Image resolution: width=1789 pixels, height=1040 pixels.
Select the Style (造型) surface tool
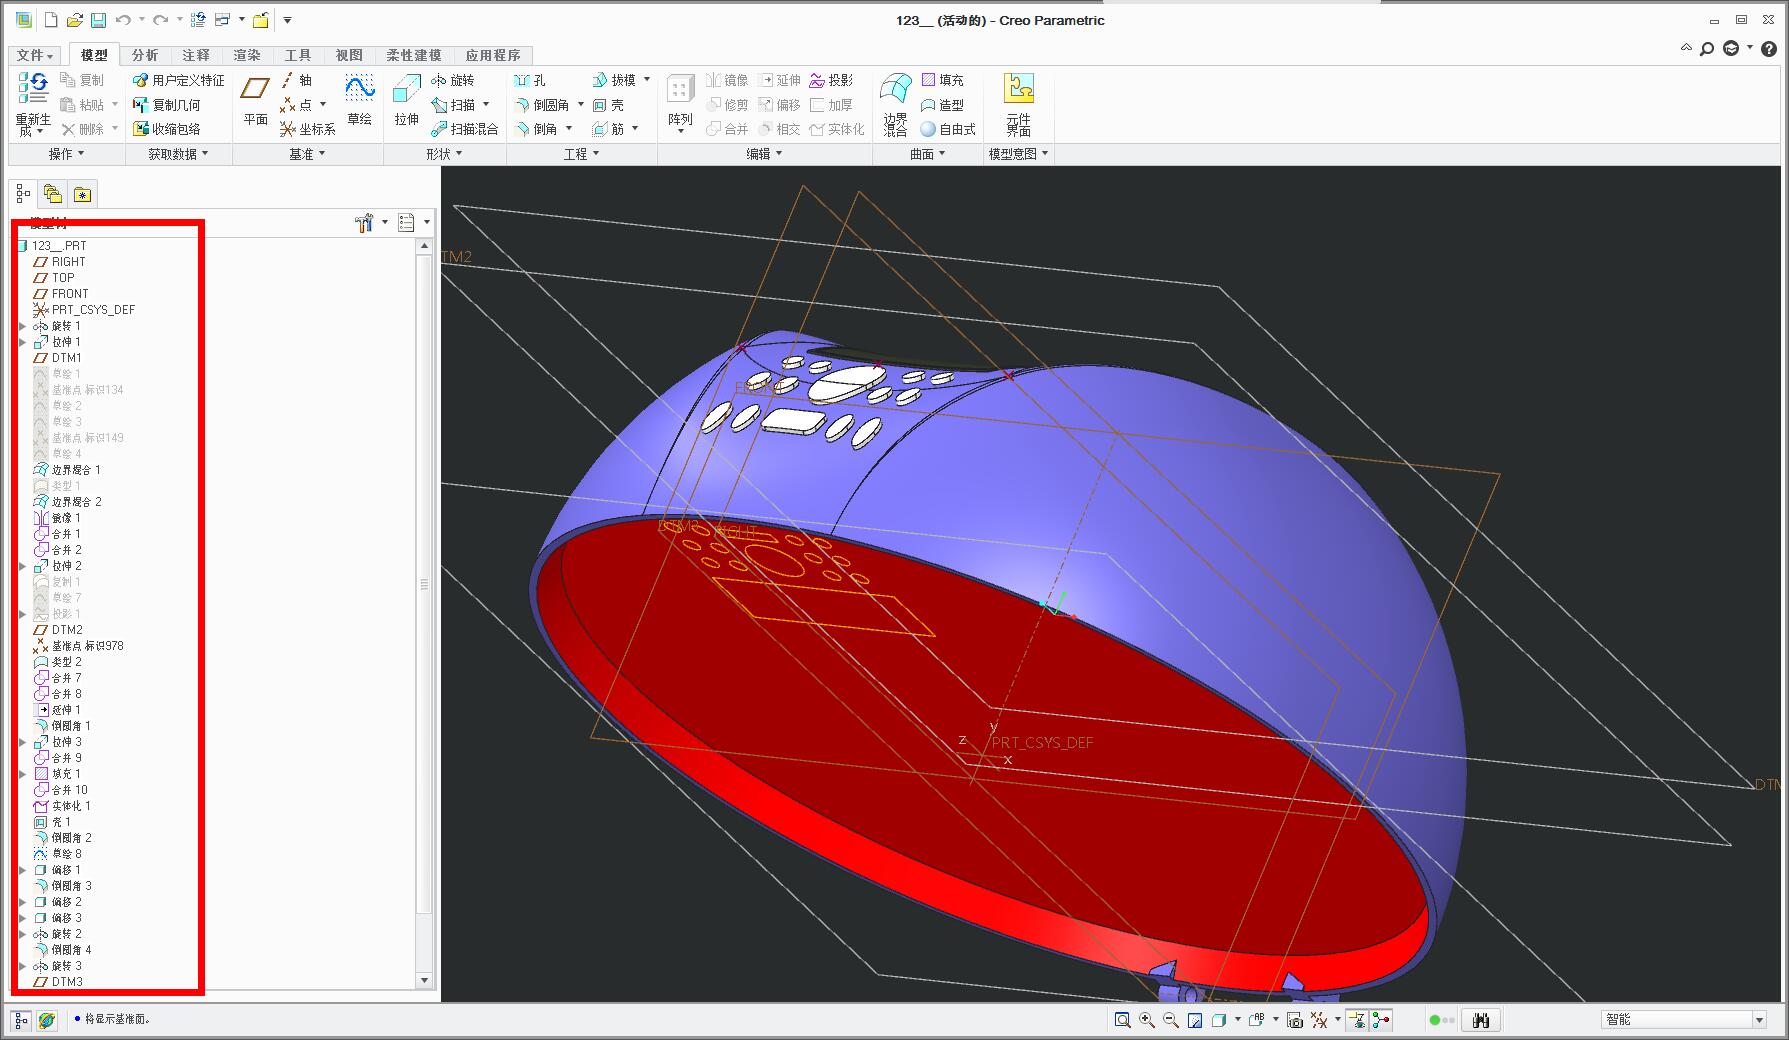pos(942,105)
